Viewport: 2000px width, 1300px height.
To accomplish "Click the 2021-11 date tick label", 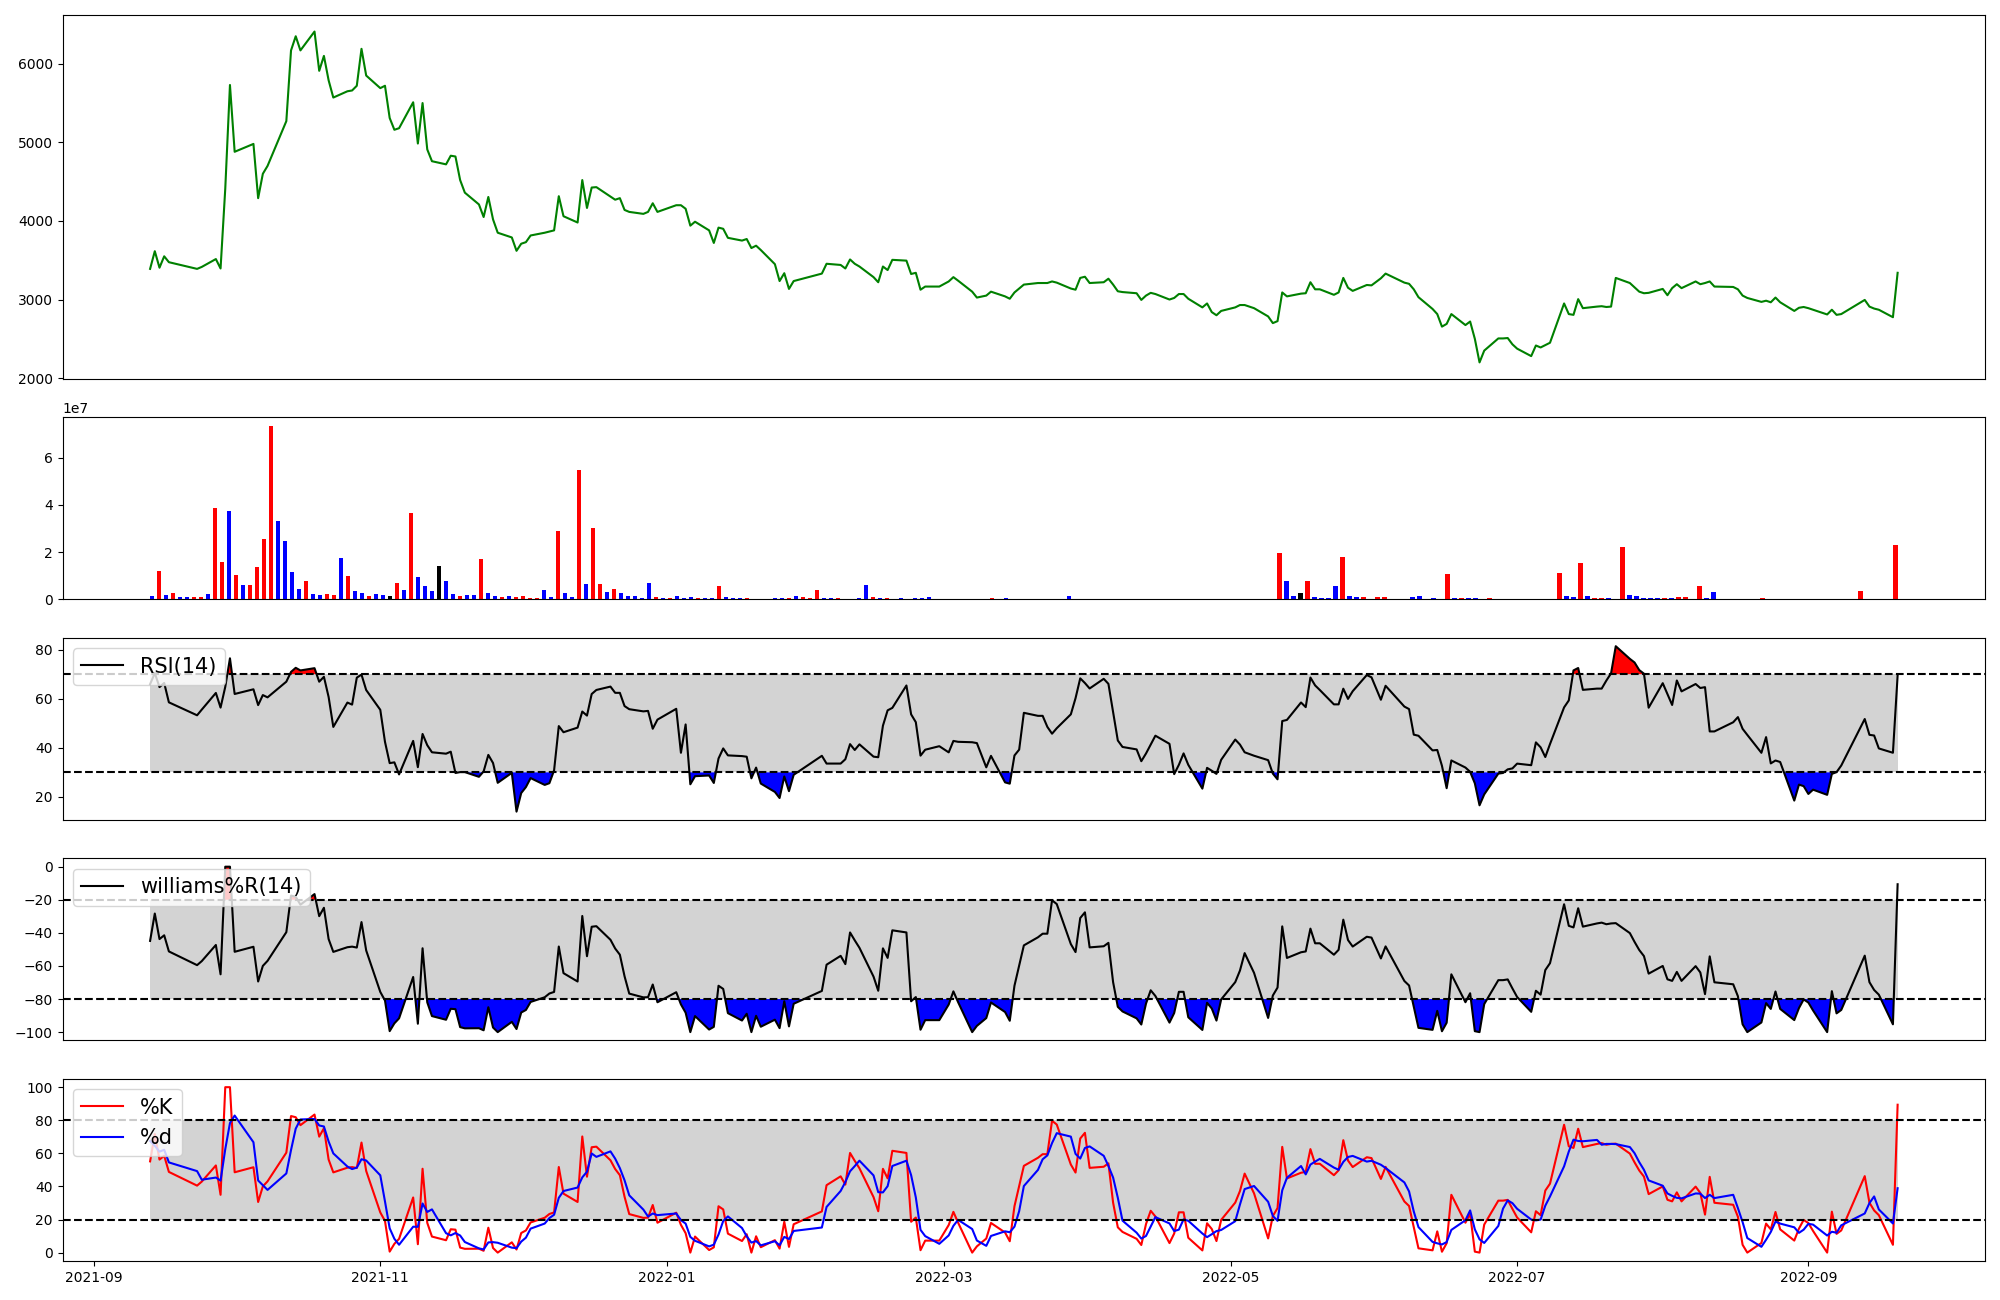I will pos(380,1277).
